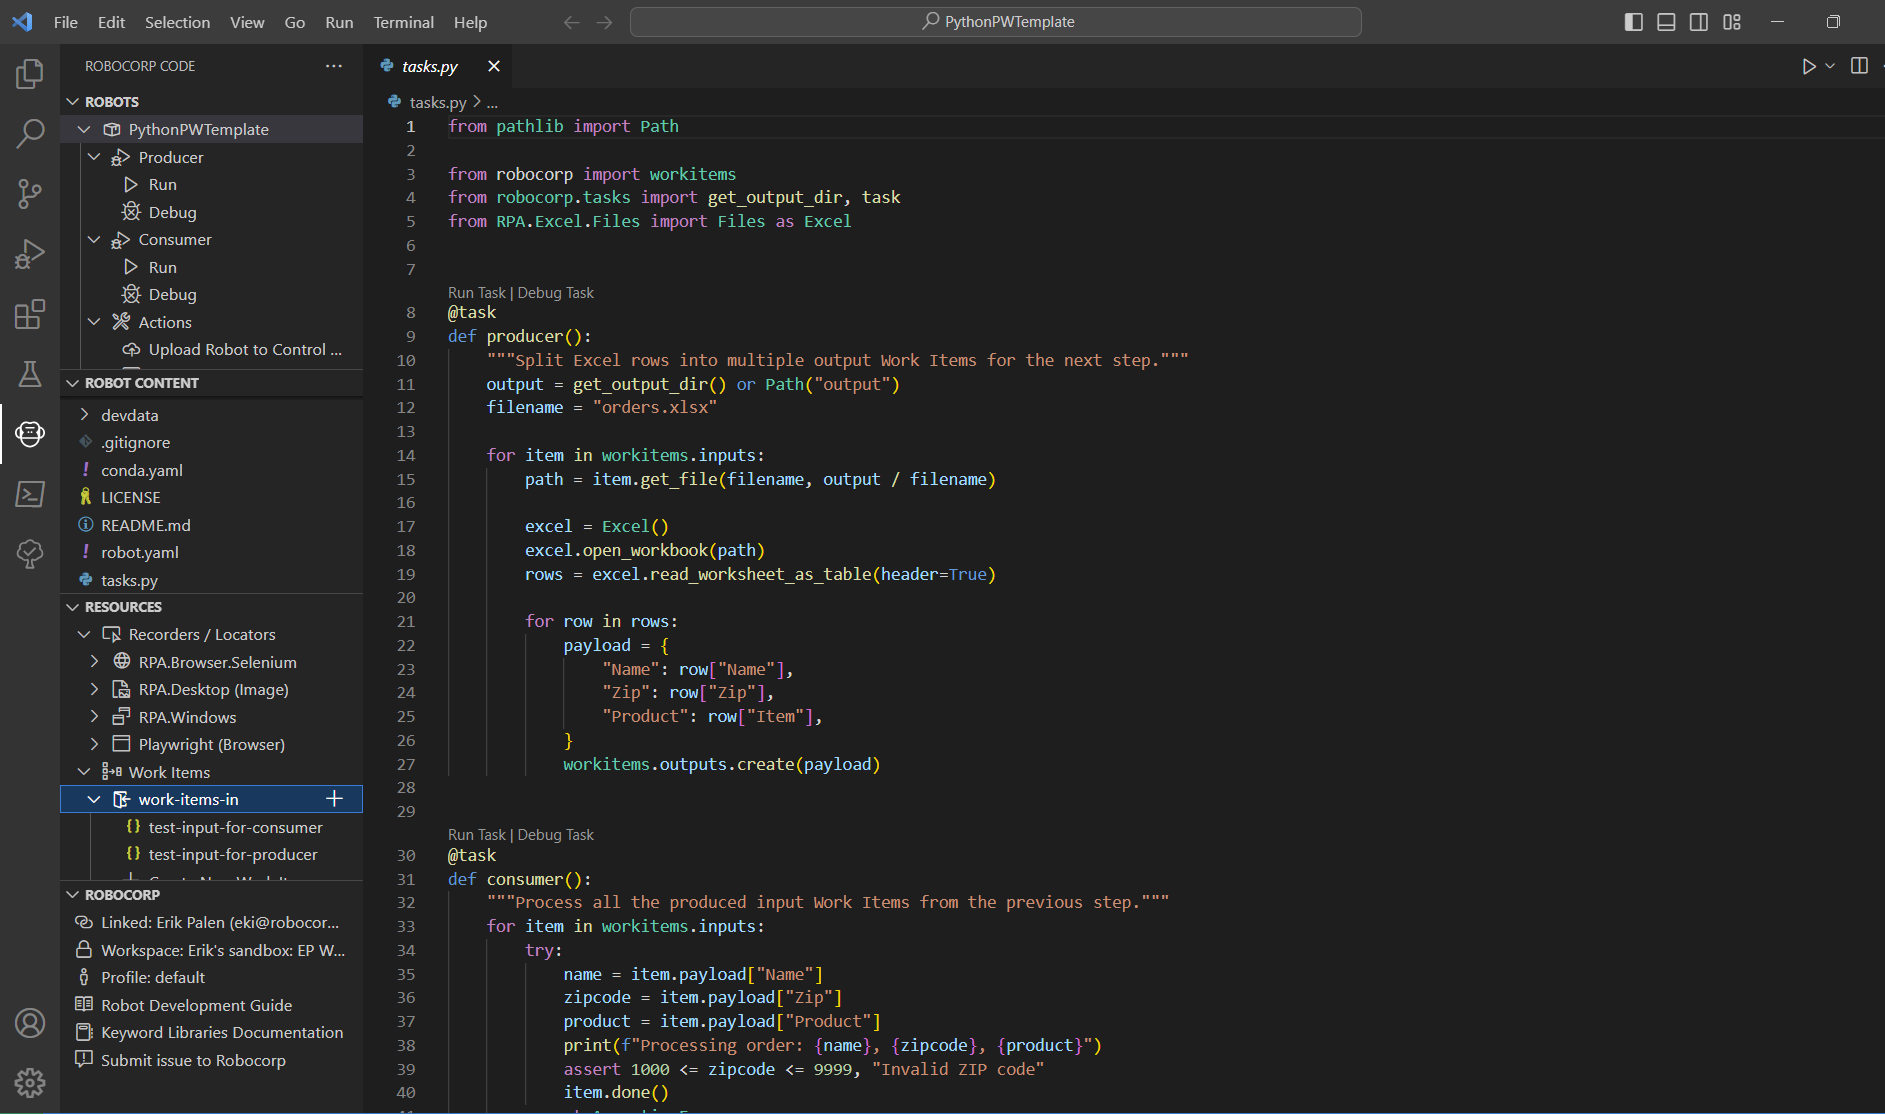Open the Edit menu
This screenshot has width=1885, height=1114.
pos(111,22)
